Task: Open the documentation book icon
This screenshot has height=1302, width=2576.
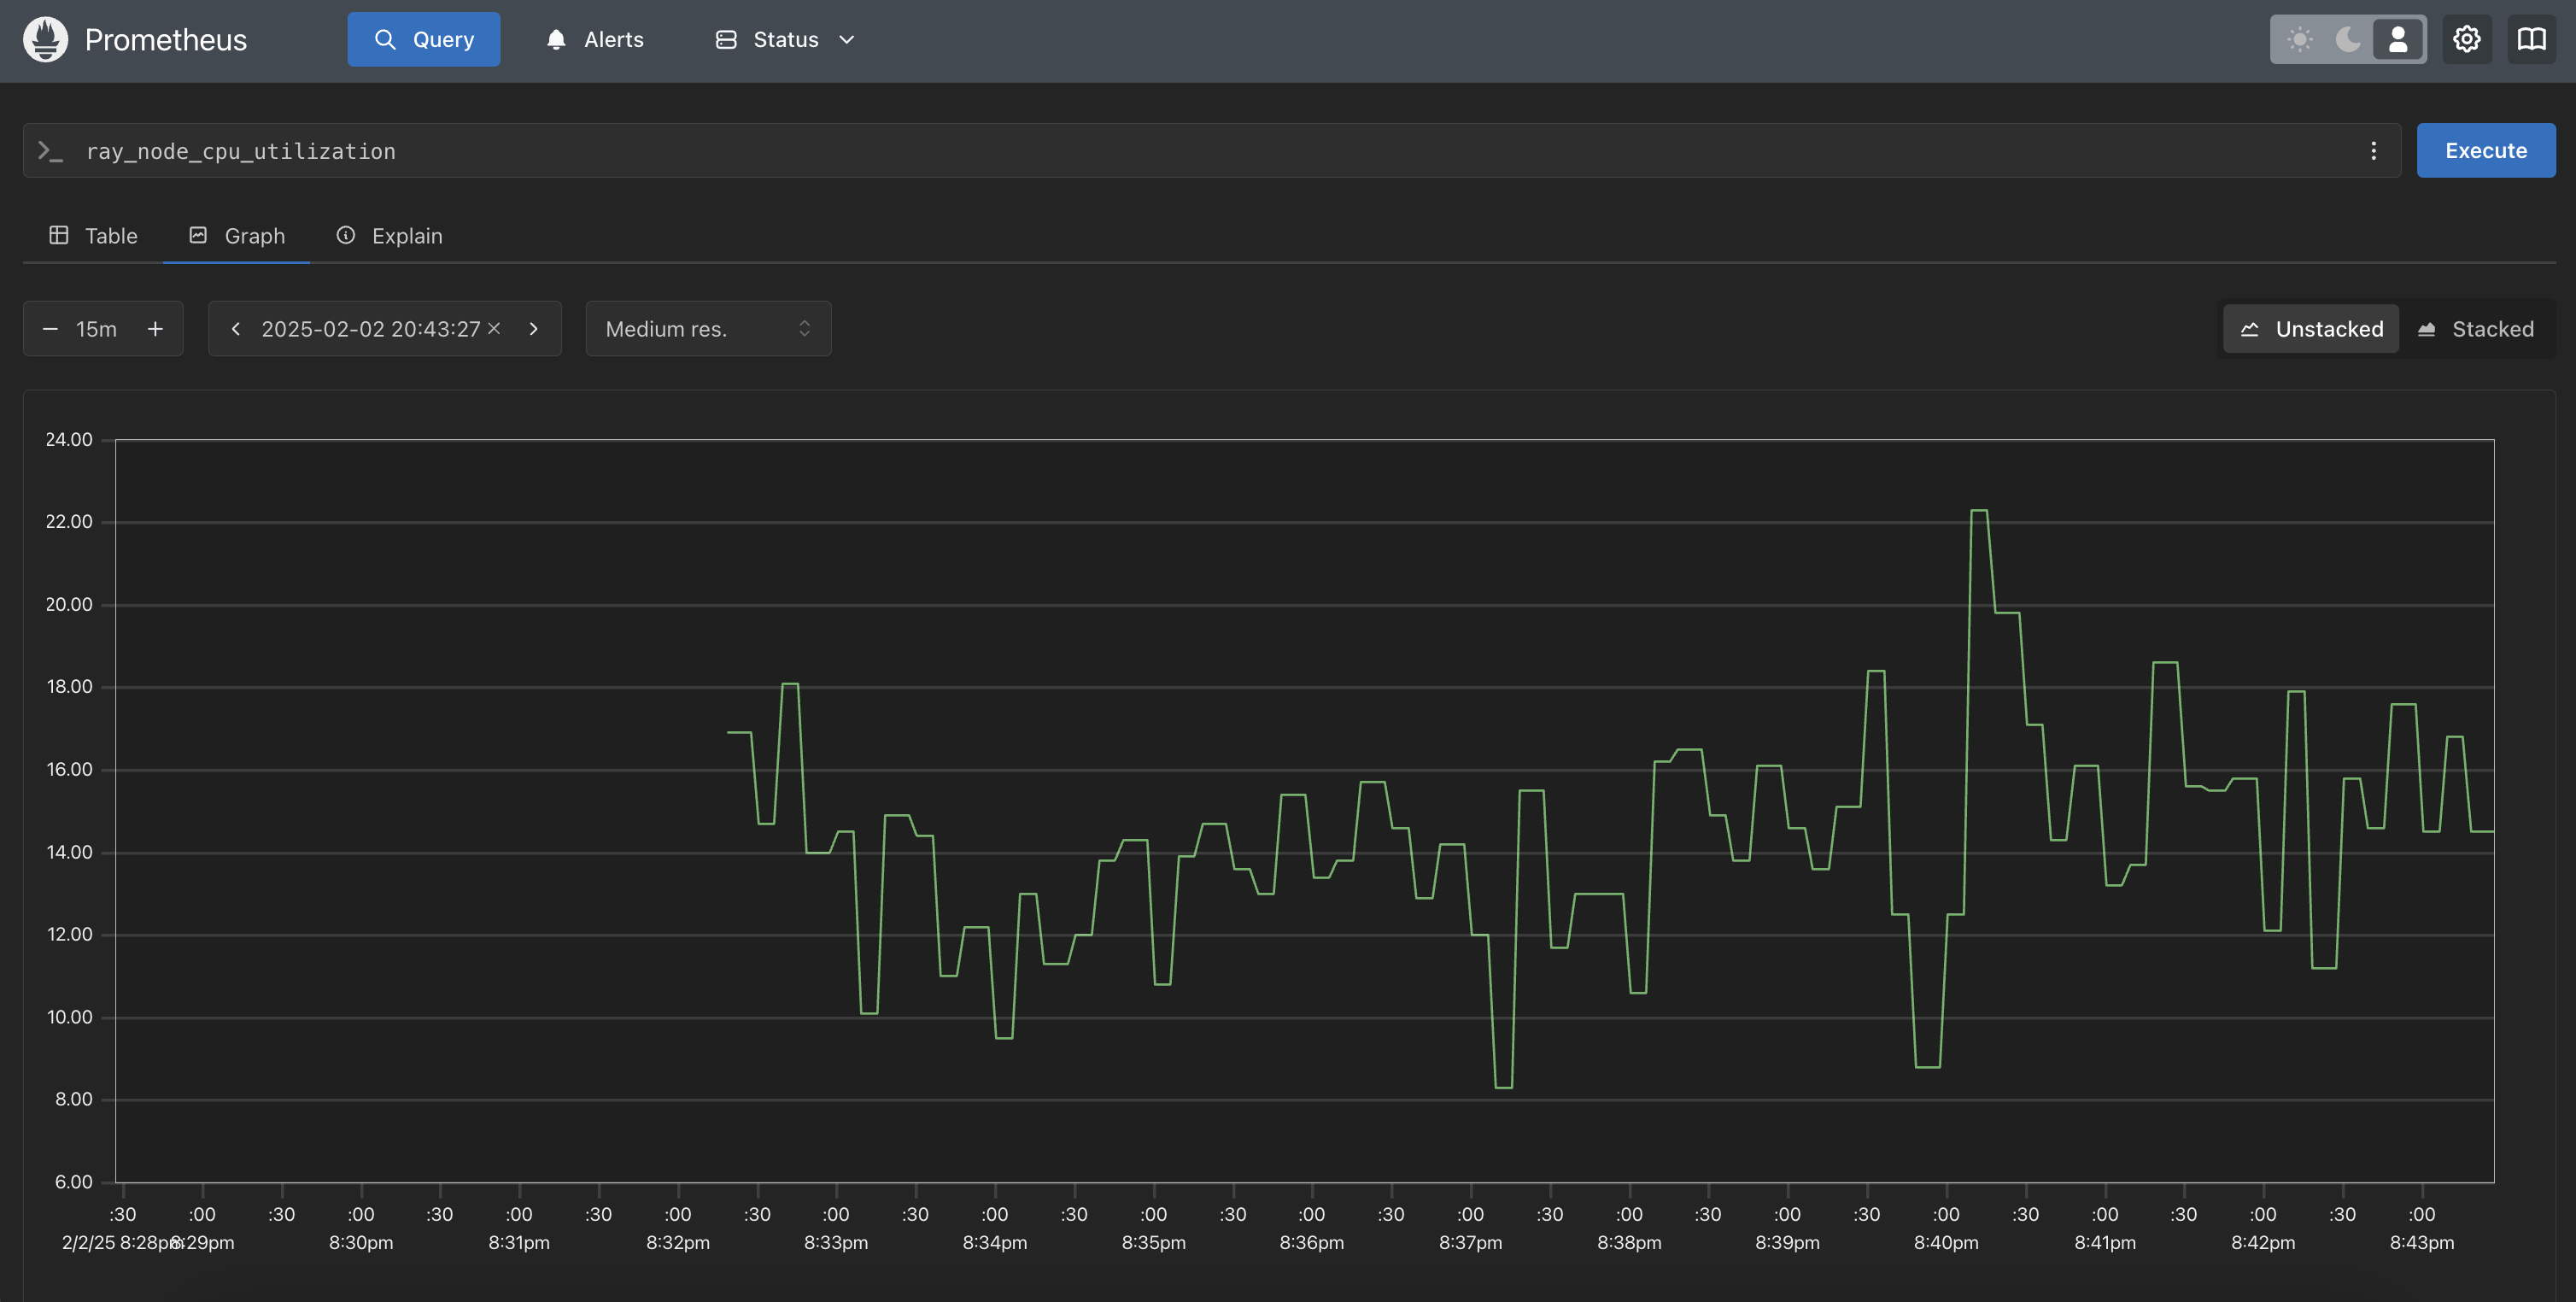Action: click(x=2531, y=40)
